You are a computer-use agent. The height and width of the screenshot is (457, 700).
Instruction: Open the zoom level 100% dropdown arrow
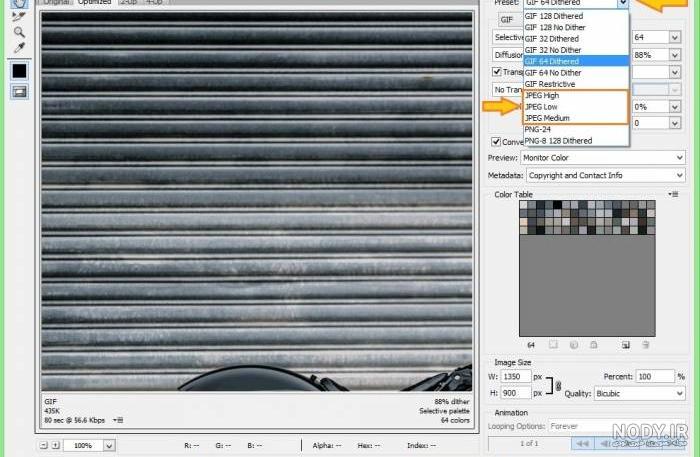(x=109, y=445)
